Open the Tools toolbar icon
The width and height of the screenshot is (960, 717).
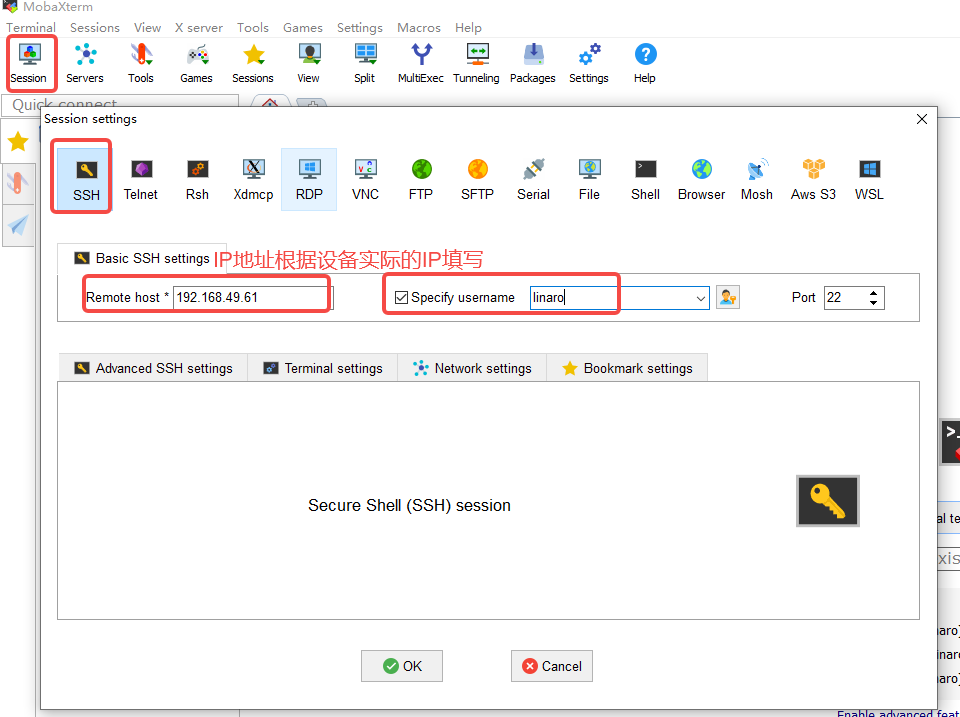click(x=141, y=64)
